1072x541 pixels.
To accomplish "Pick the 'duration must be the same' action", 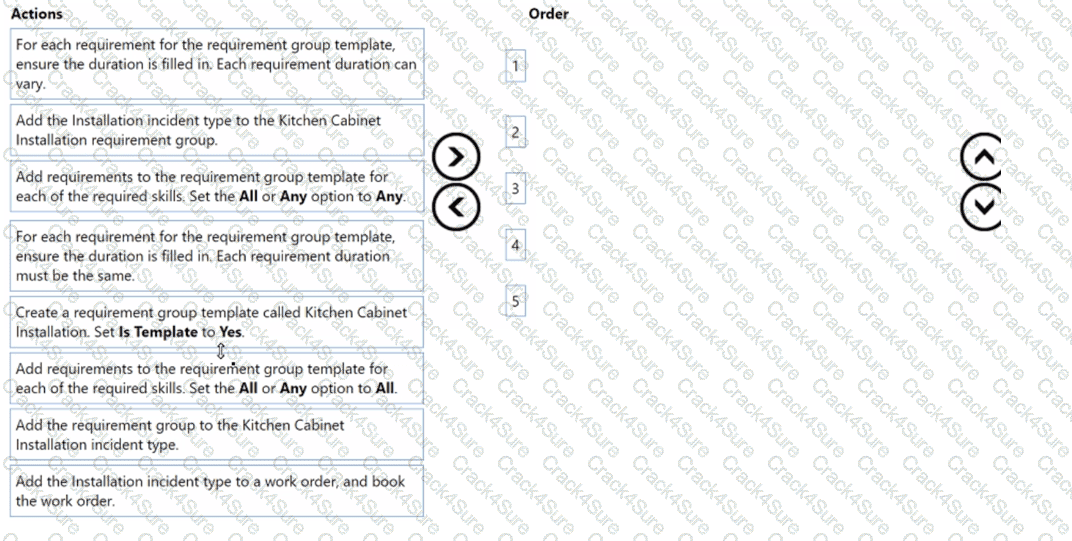I will (x=217, y=255).
